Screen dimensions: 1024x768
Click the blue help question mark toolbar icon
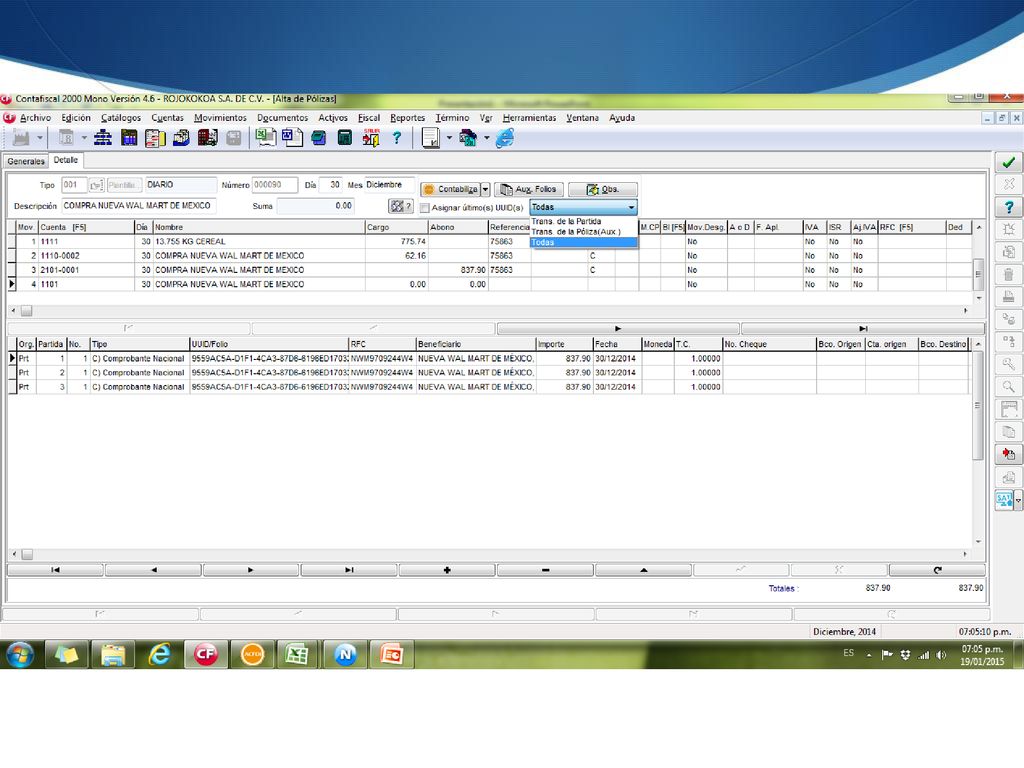click(x=396, y=138)
